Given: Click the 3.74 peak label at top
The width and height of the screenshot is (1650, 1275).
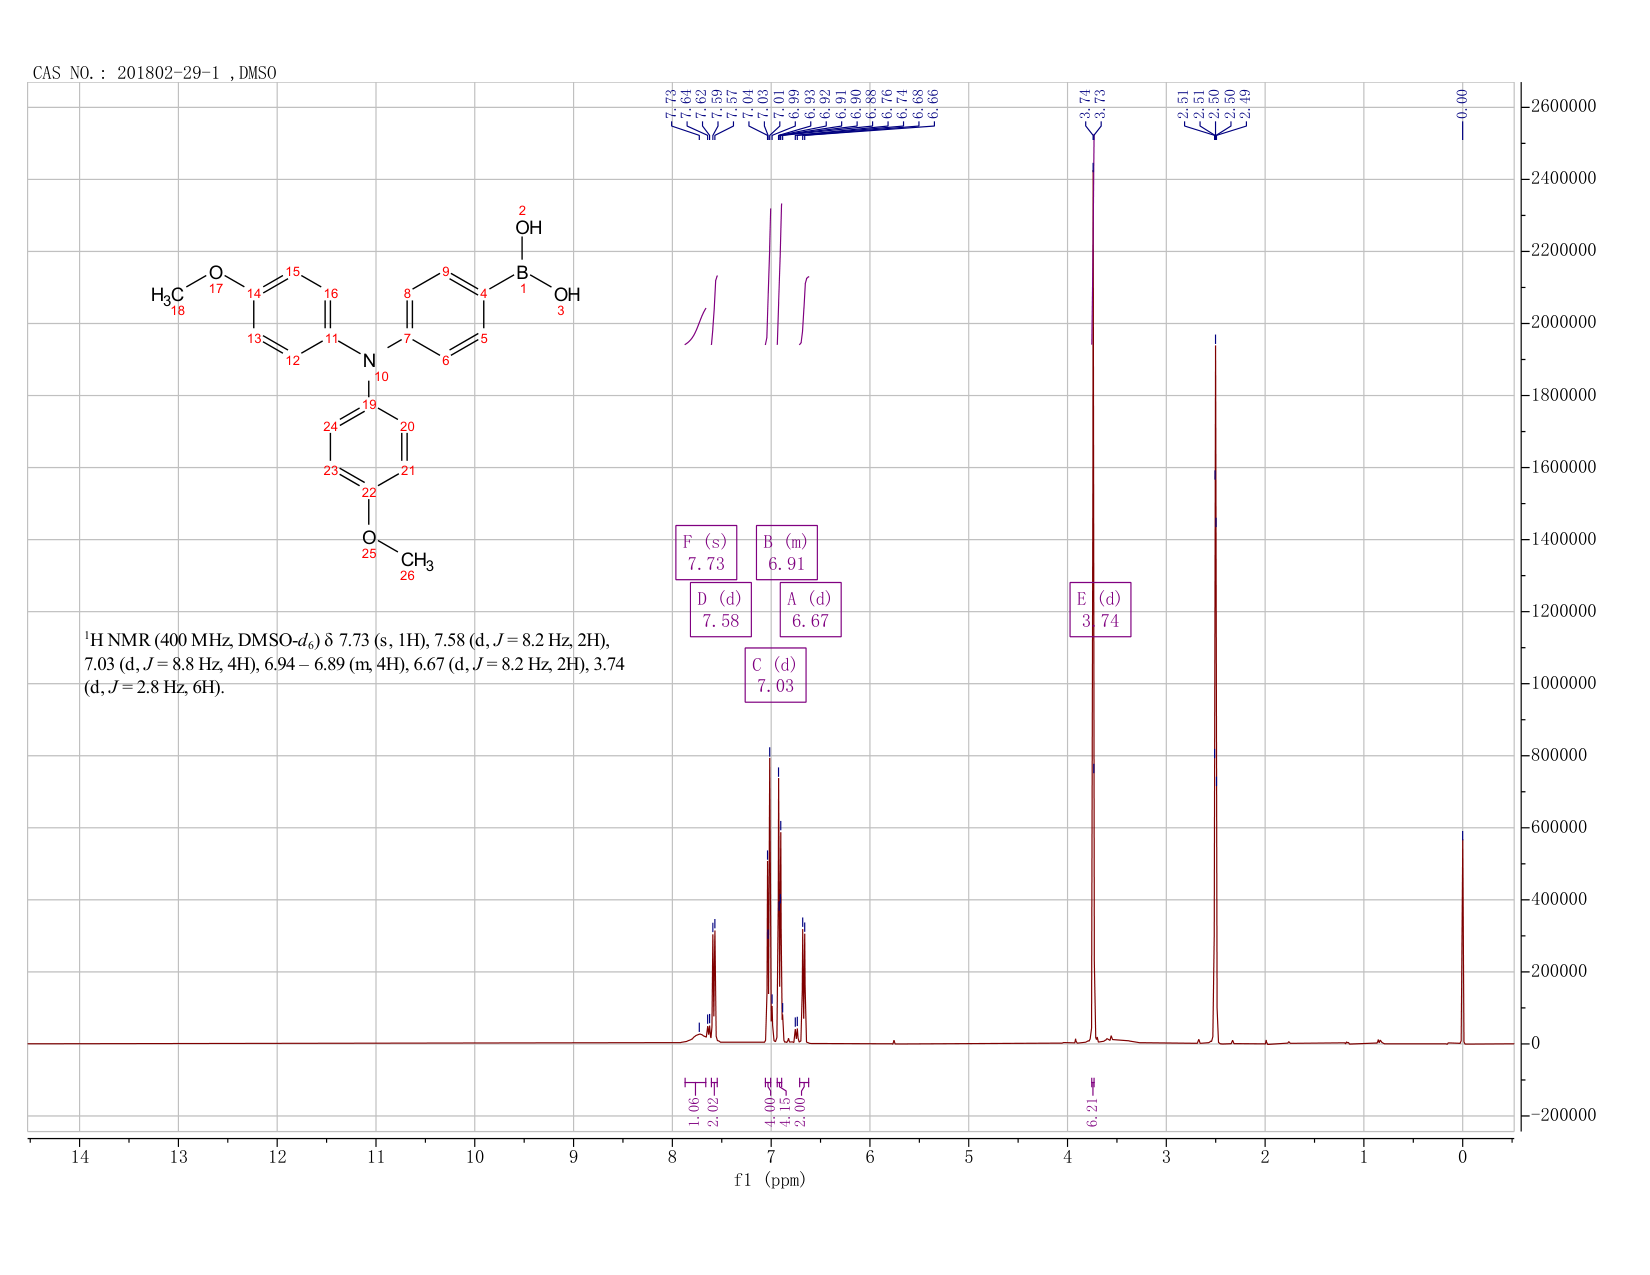Looking at the screenshot, I should [x=1085, y=104].
